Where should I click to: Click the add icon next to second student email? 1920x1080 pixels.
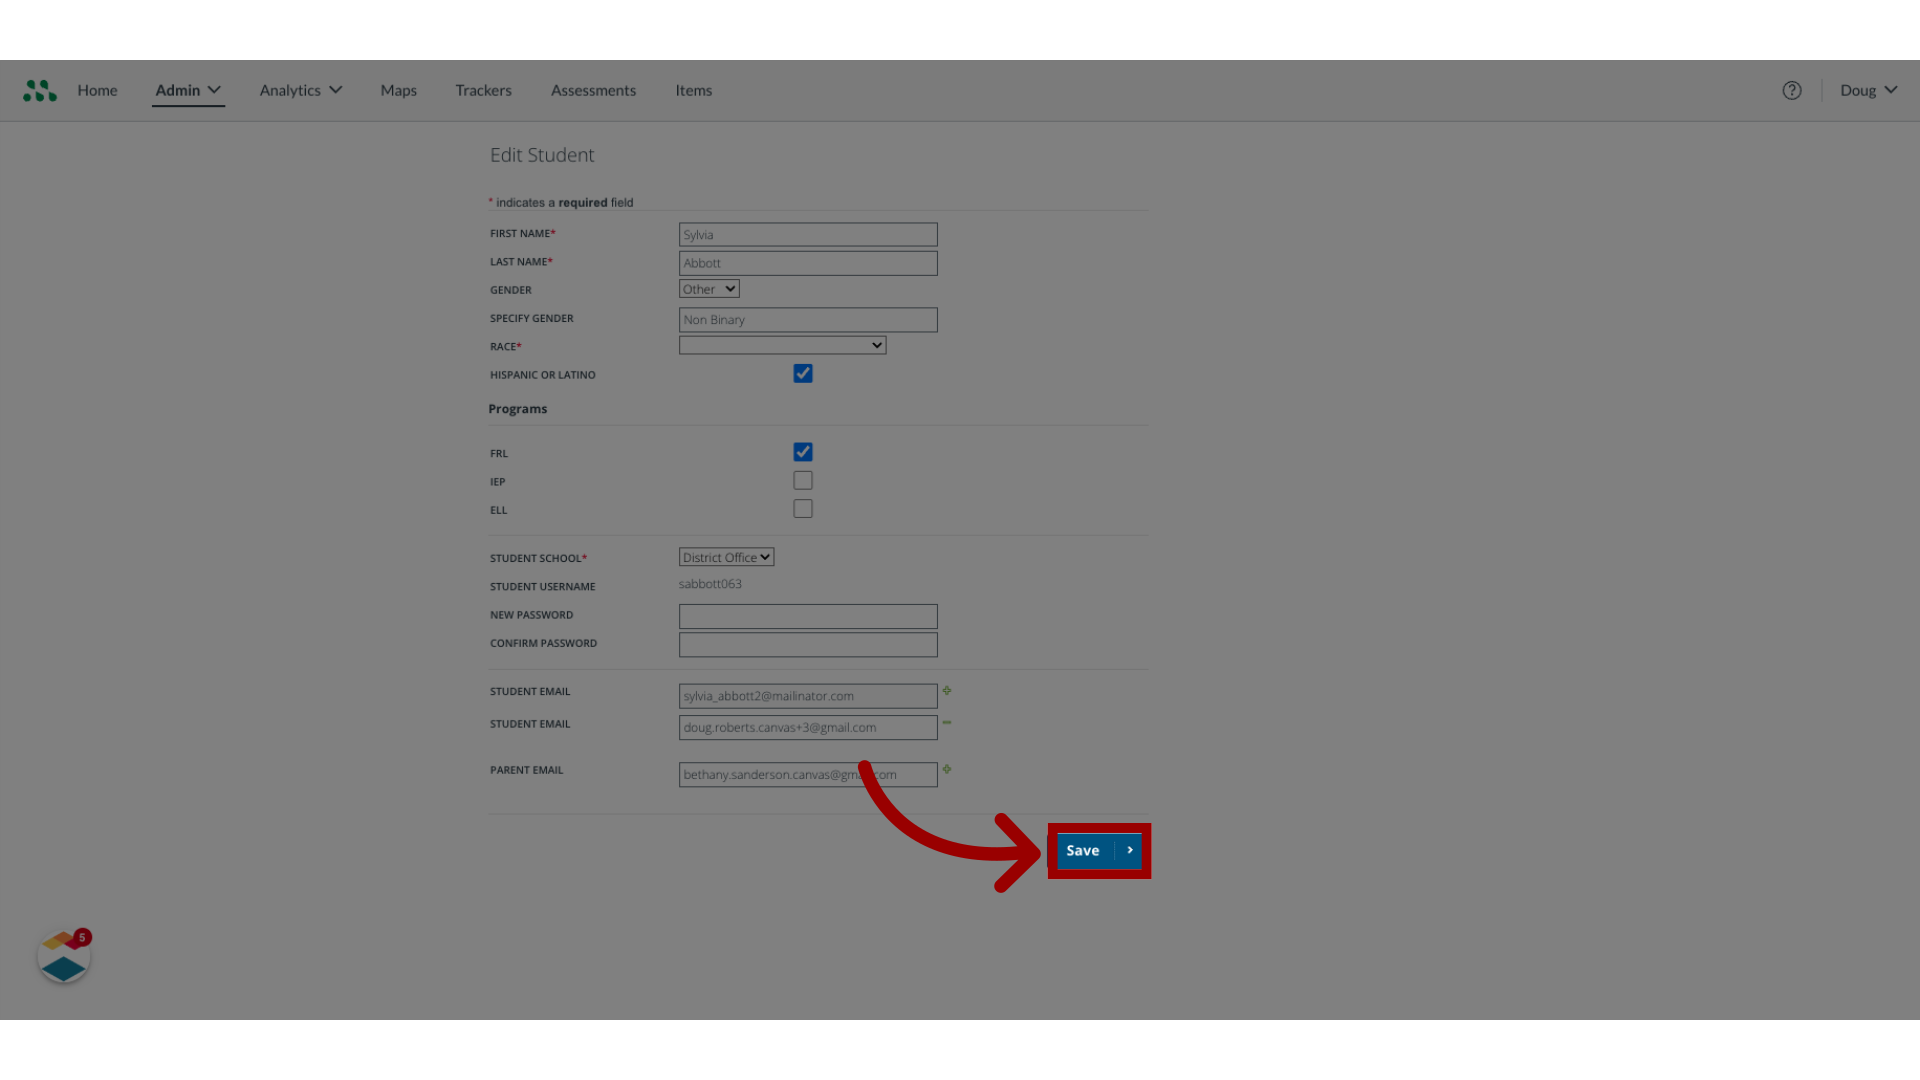[x=947, y=723]
